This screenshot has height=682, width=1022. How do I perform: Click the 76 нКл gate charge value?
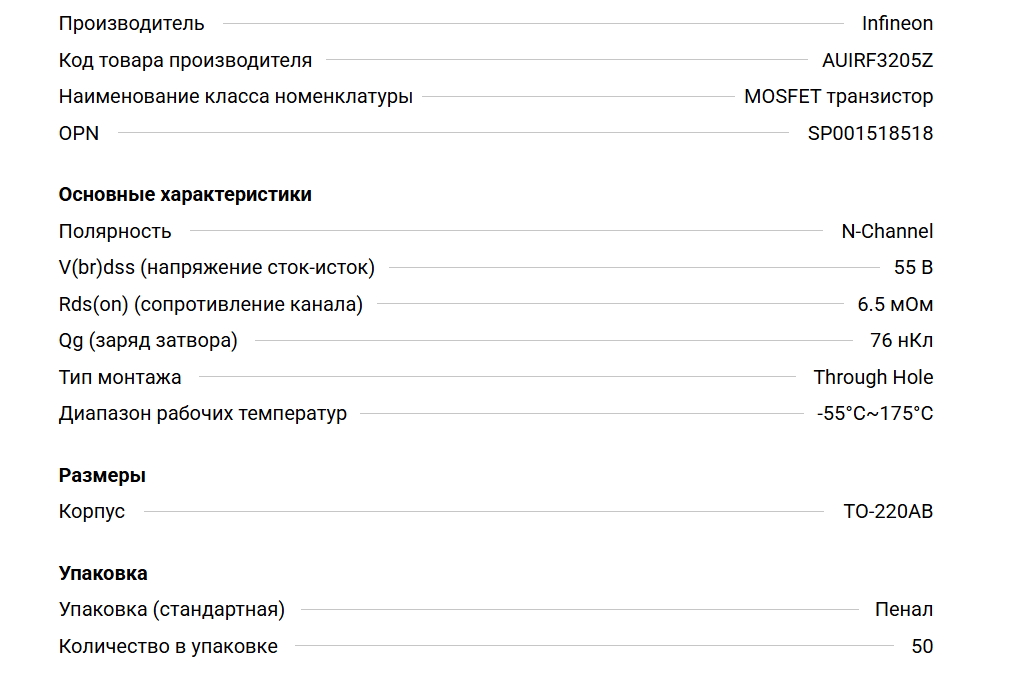[901, 340]
